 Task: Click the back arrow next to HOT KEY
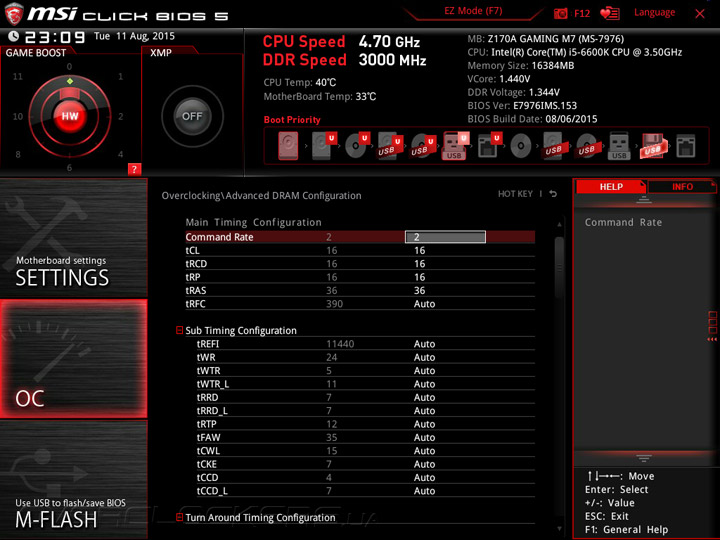[553, 194]
